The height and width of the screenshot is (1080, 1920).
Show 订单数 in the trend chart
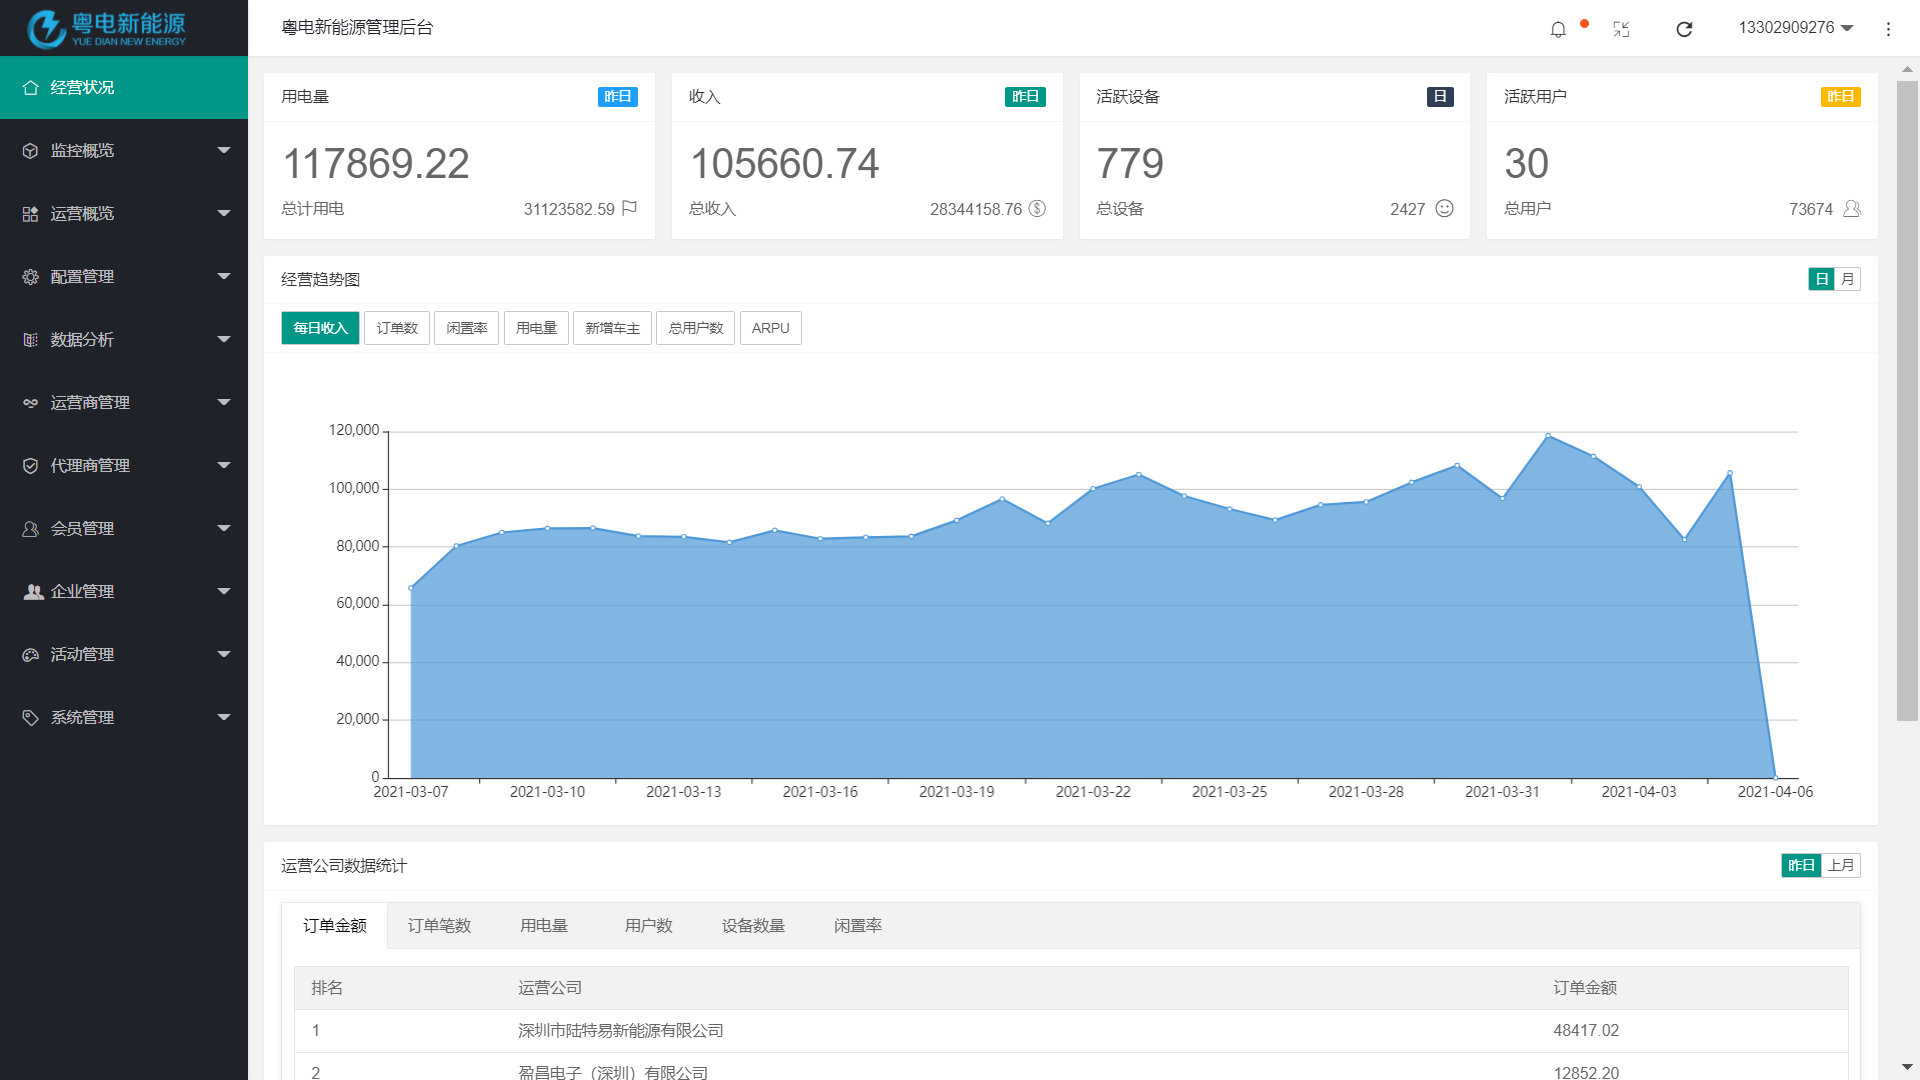pos(397,328)
